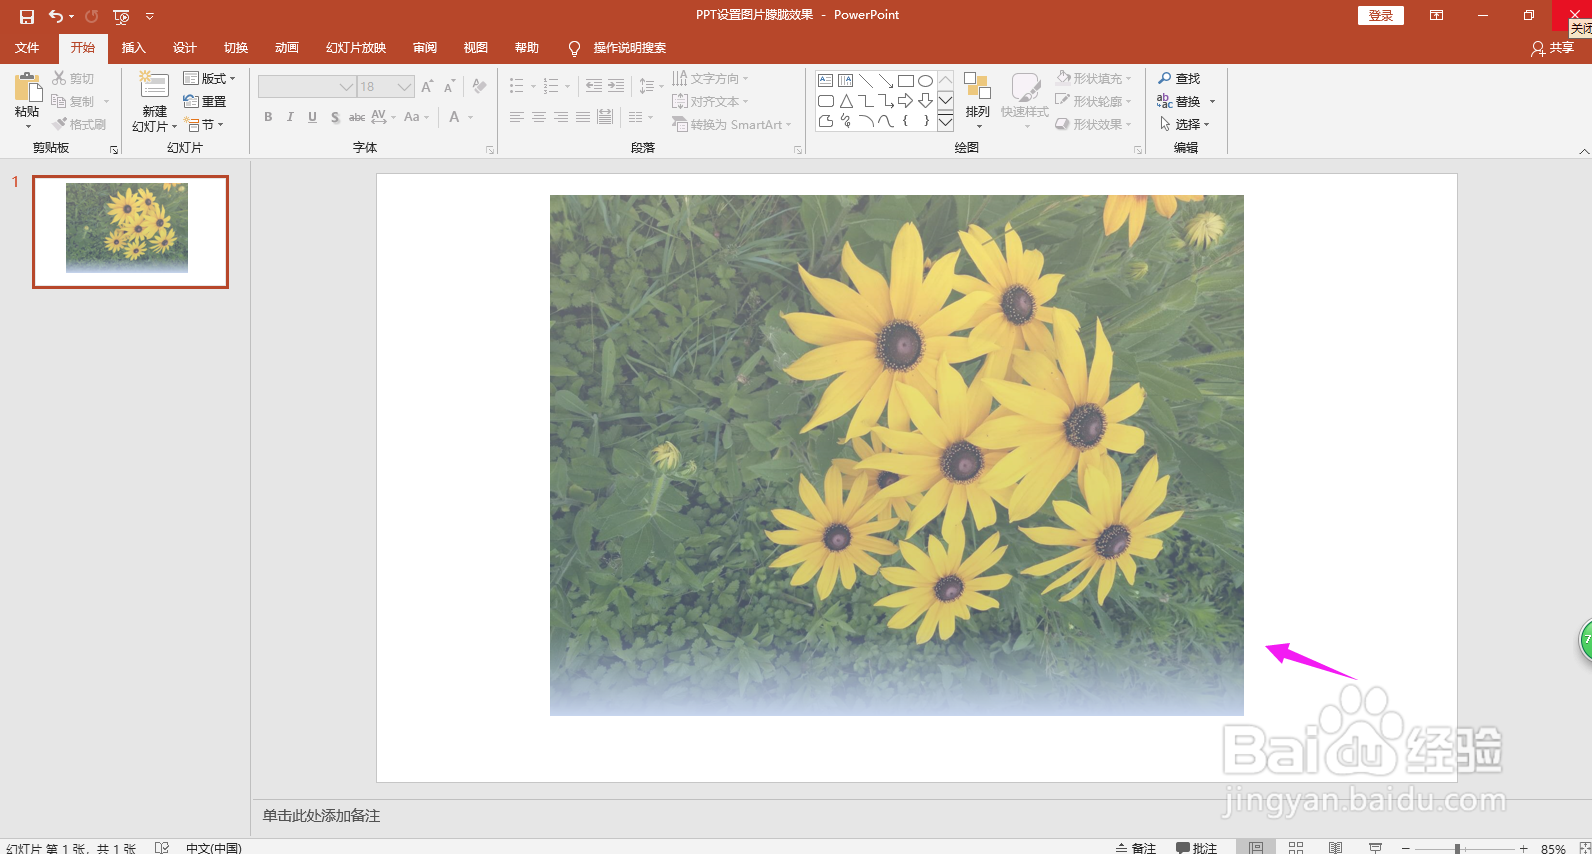Screen dimensions: 1592x854
Task: Select the rectangle shape
Action: click(x=906, y=81)
